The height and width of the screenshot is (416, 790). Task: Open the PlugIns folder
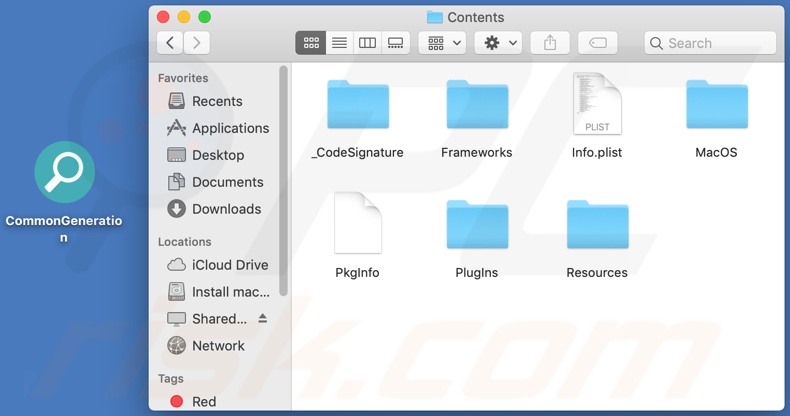pos(477,225)
